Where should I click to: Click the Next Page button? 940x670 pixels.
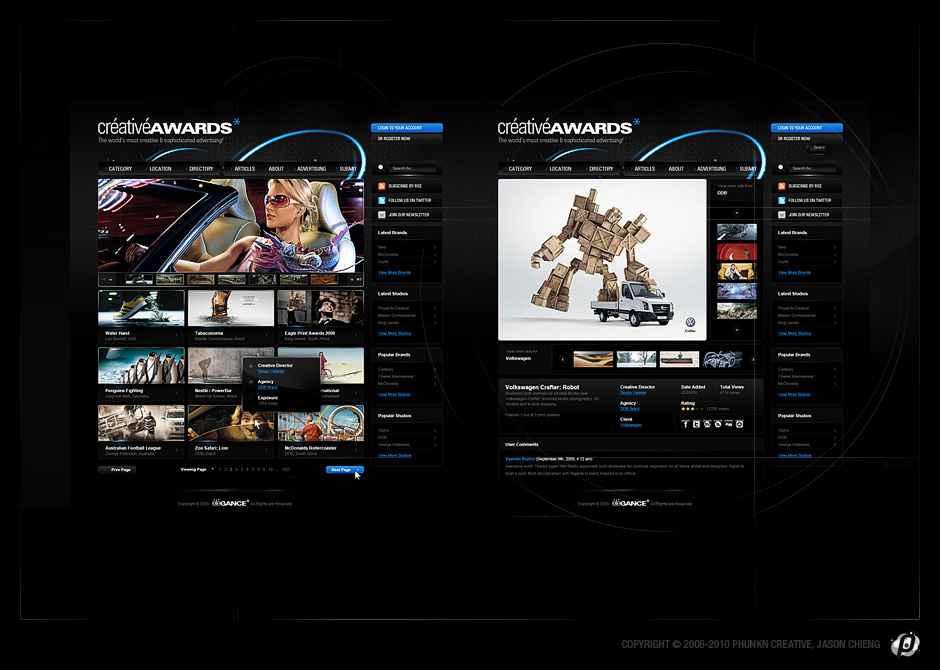344,469
